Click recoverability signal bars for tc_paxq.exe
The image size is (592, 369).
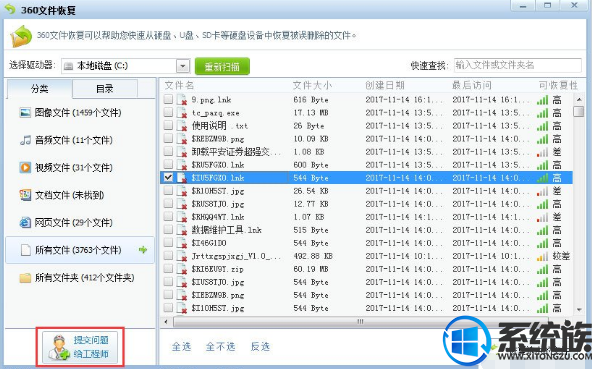pos(542,113)
